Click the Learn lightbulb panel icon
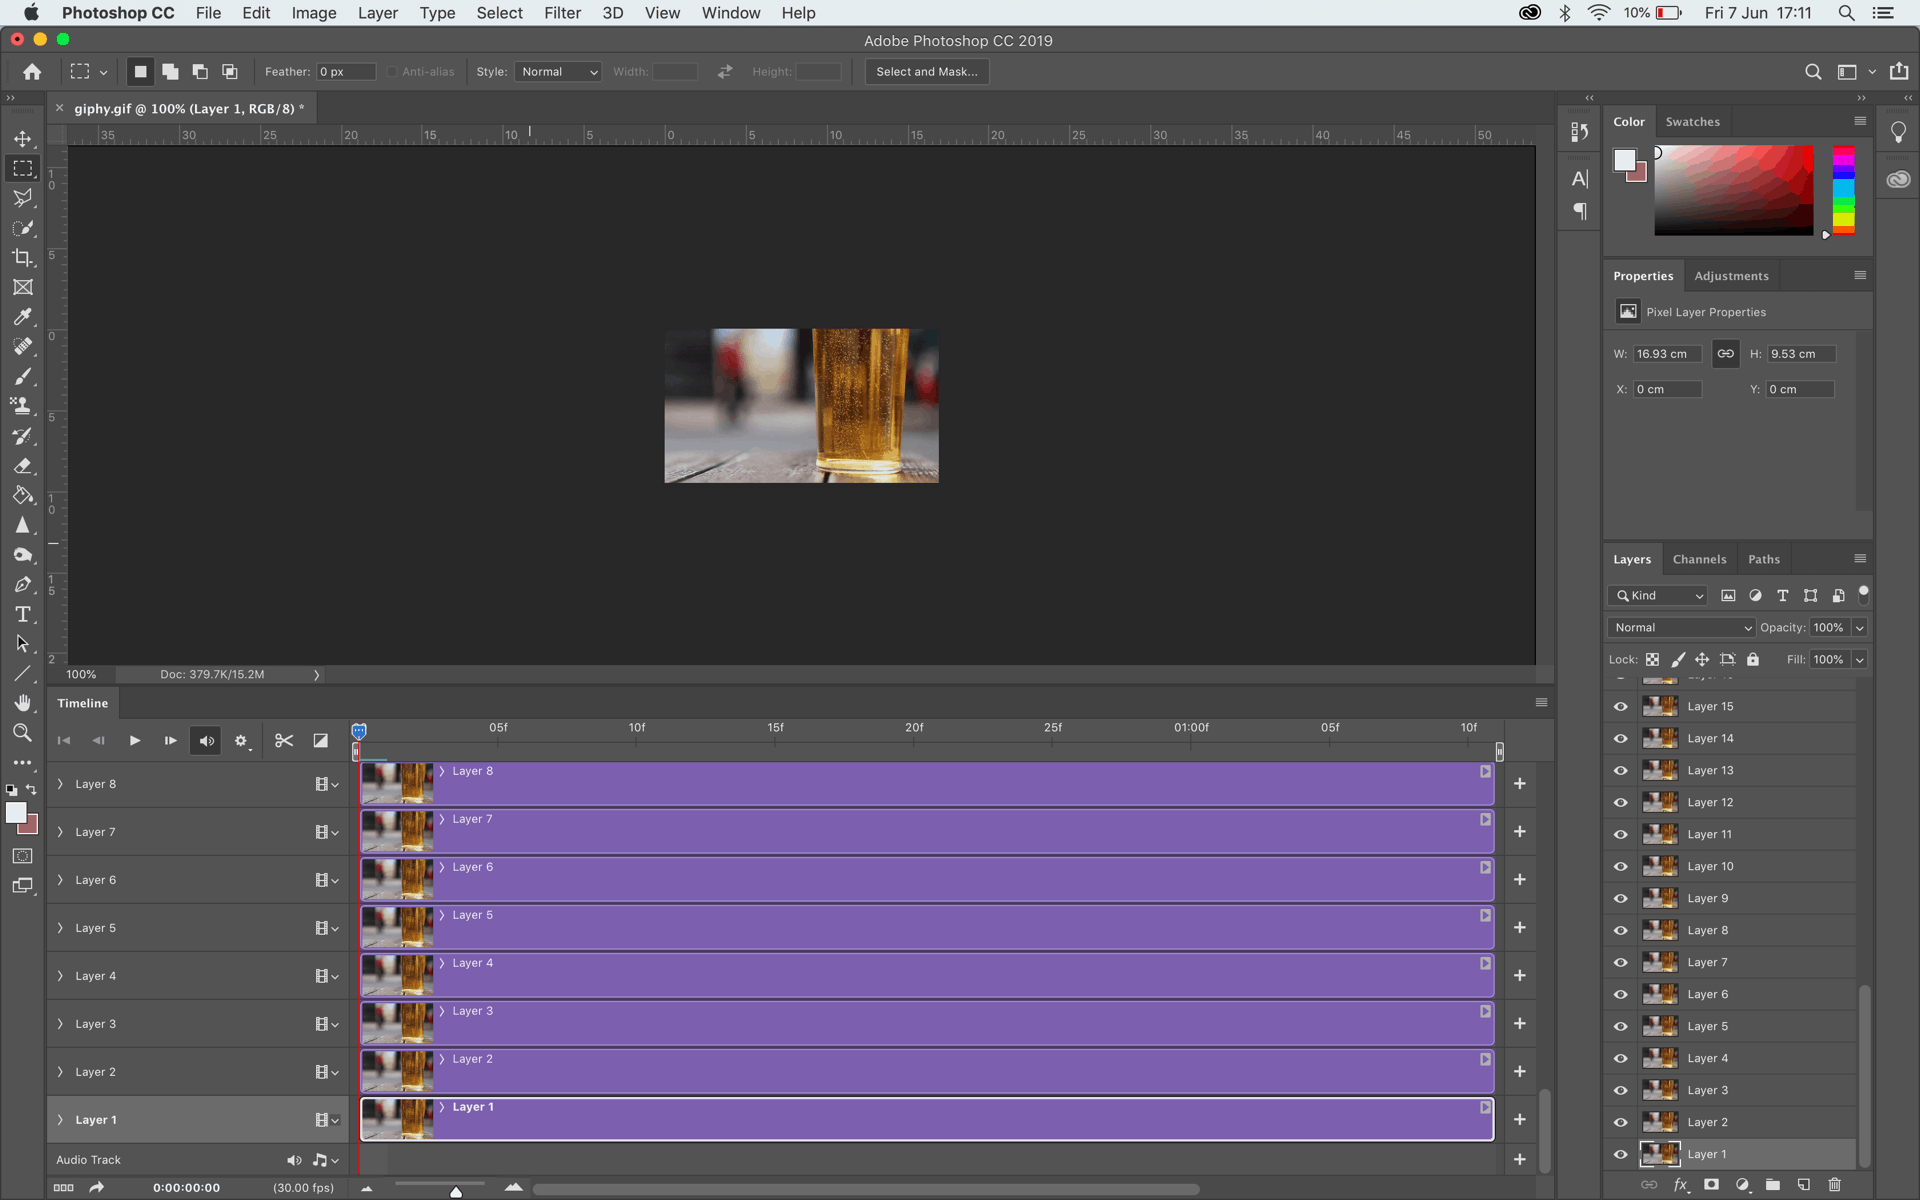The height and width of the screenshot is (1200, 1920). (x=1898, y=132)
